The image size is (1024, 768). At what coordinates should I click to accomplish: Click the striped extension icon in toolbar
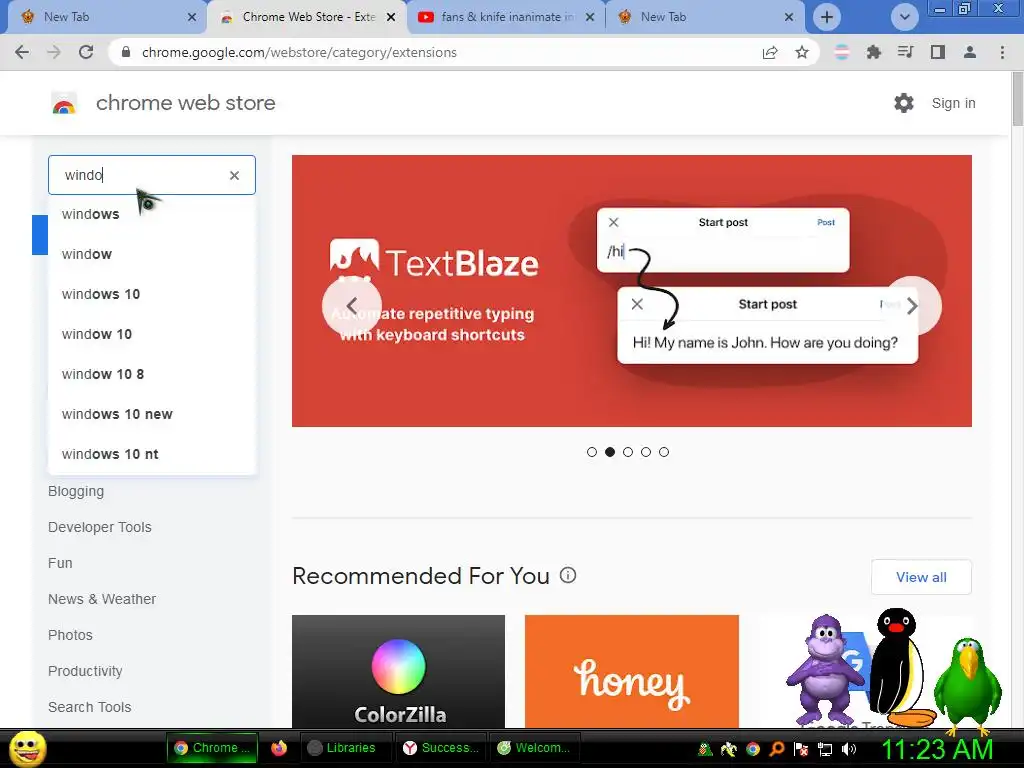tap(842, 52)
